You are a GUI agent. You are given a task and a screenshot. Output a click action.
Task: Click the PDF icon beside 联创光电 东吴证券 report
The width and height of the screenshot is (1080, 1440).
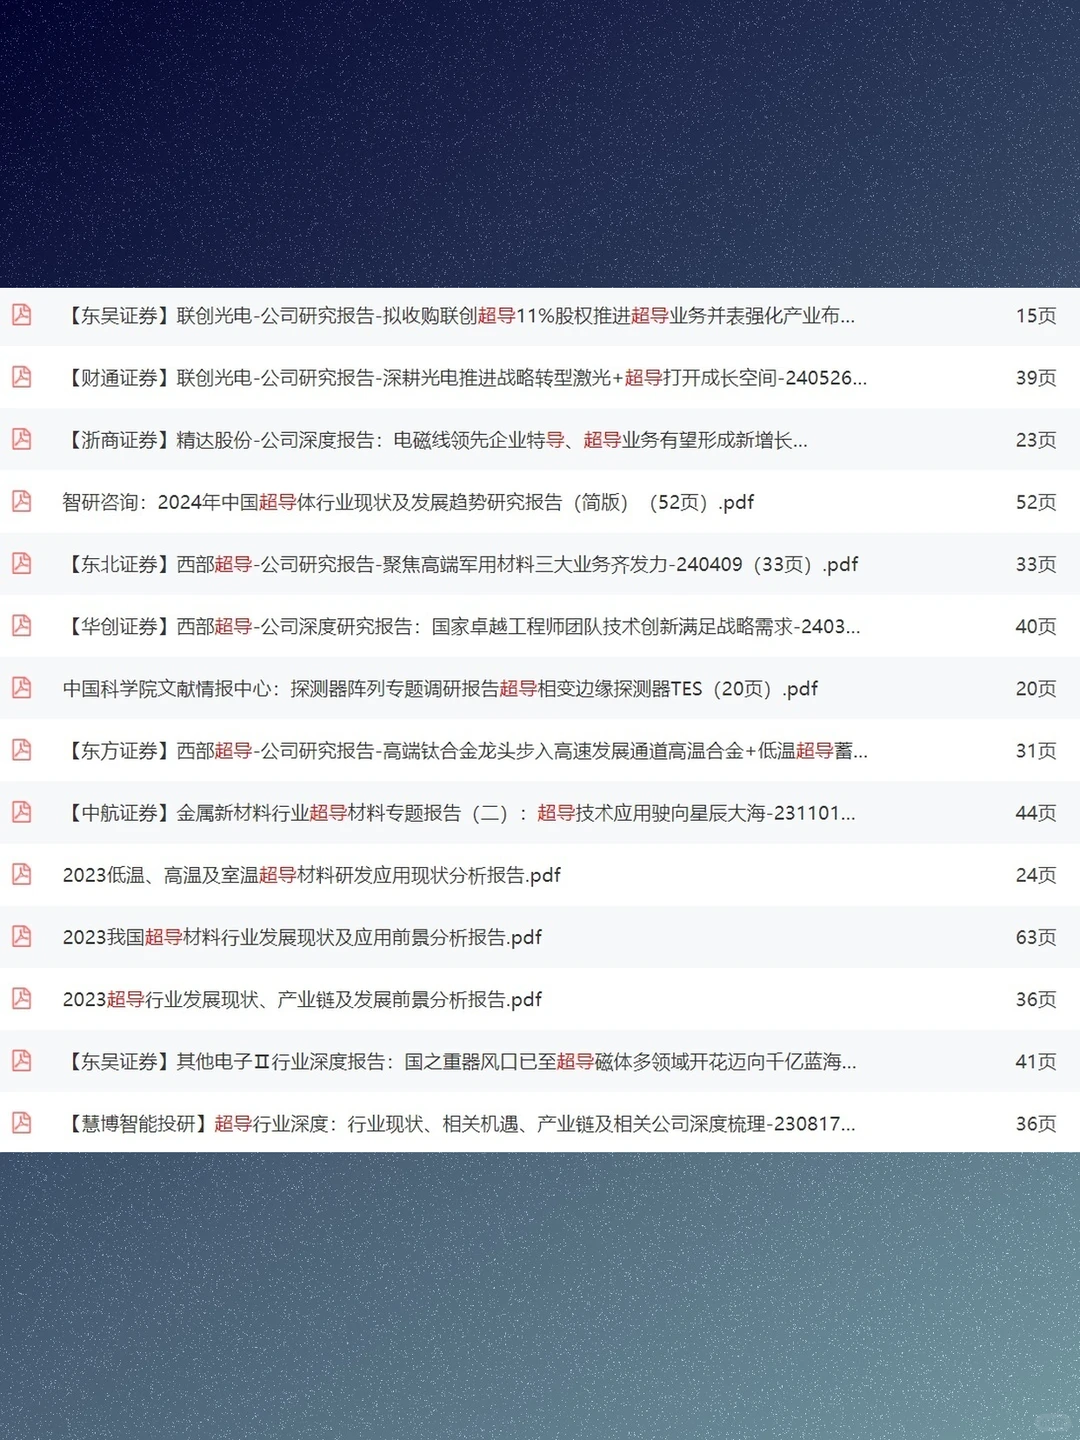coord(22,316)
